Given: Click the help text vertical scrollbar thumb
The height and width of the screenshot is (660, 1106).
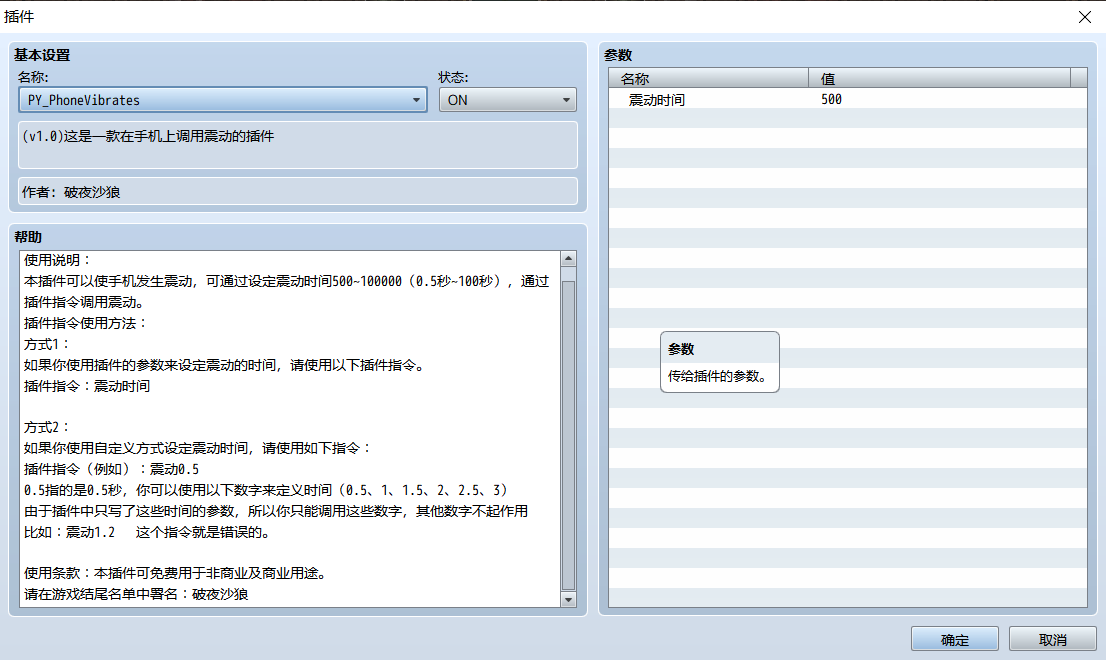Looking at the screenshot, I should coord(568,436).
